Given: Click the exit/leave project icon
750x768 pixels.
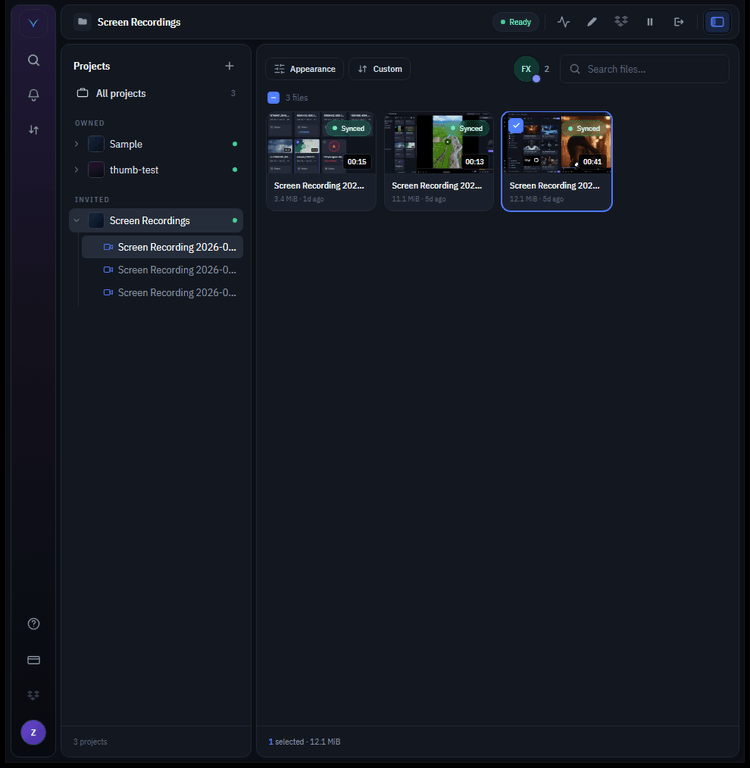Looking at the screenshot, I should tap(678, 22).
